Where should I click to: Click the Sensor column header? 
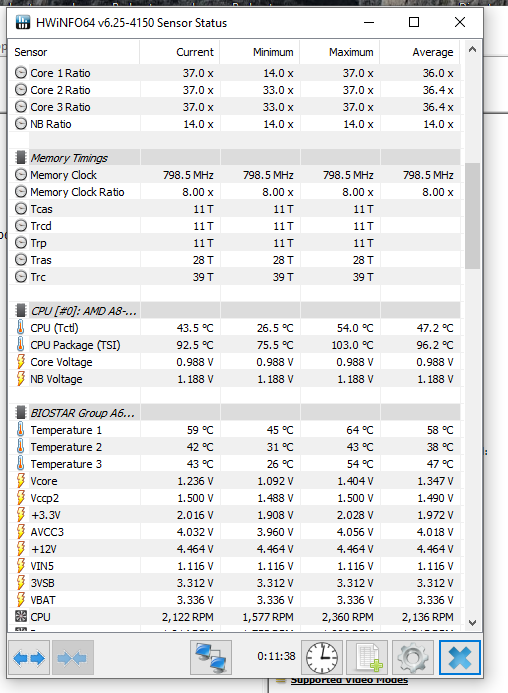pos(74,52)
